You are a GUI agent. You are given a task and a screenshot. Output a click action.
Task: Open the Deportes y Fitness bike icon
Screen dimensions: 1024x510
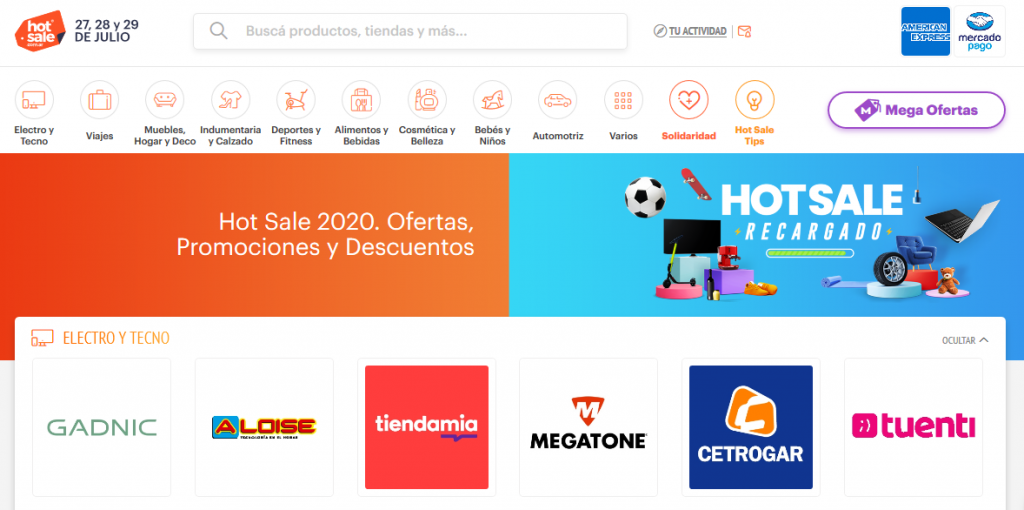coord(296,100)
